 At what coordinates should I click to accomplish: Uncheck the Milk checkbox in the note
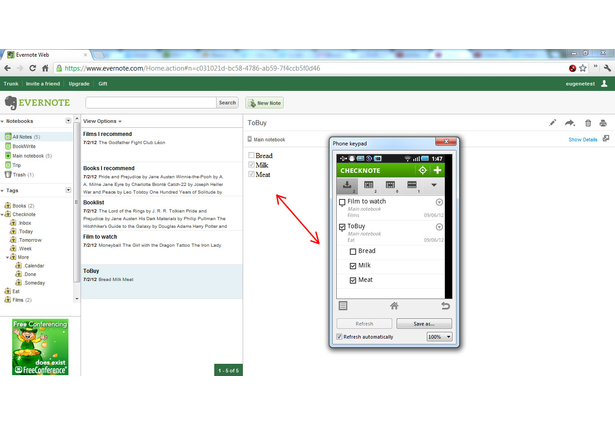pyautogui.click(x=251, y=165)
